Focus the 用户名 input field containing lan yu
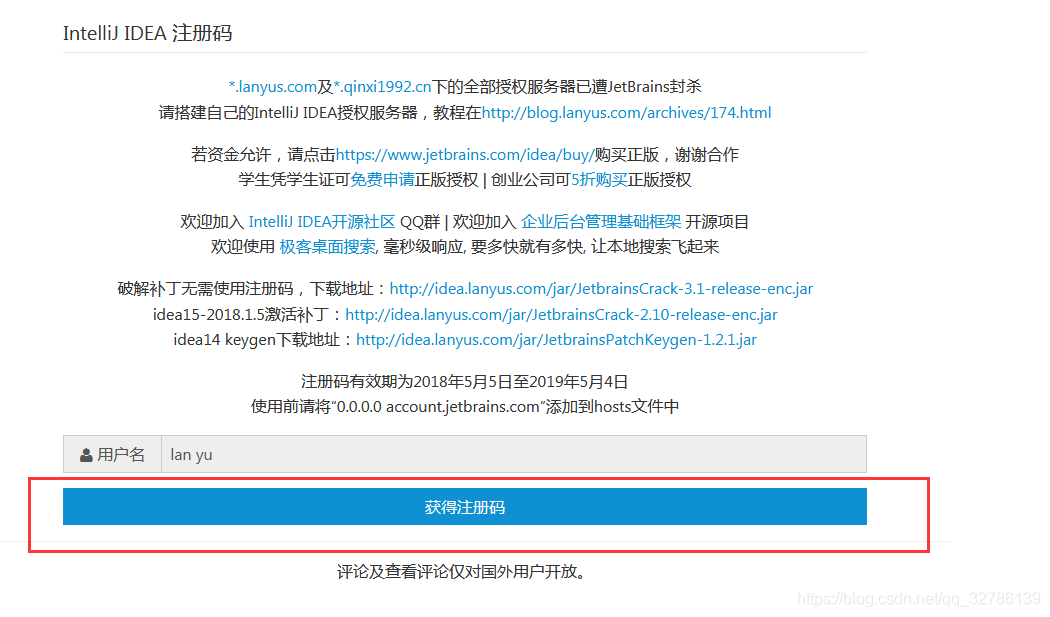The height and width of the screenshot is (617, 1050). [514, 454]
